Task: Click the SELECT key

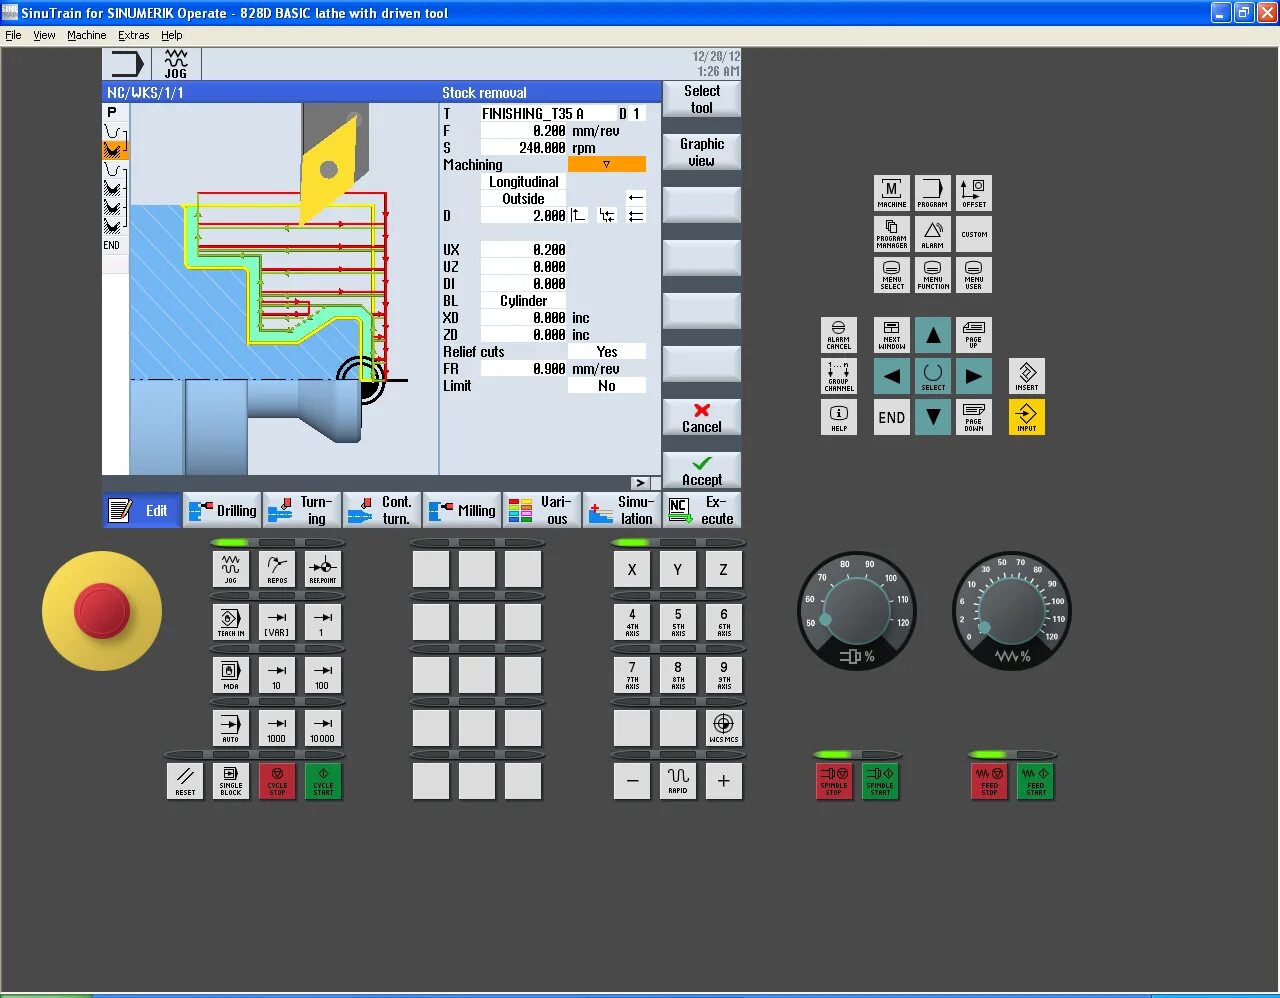Action: (x=932, y=376)
